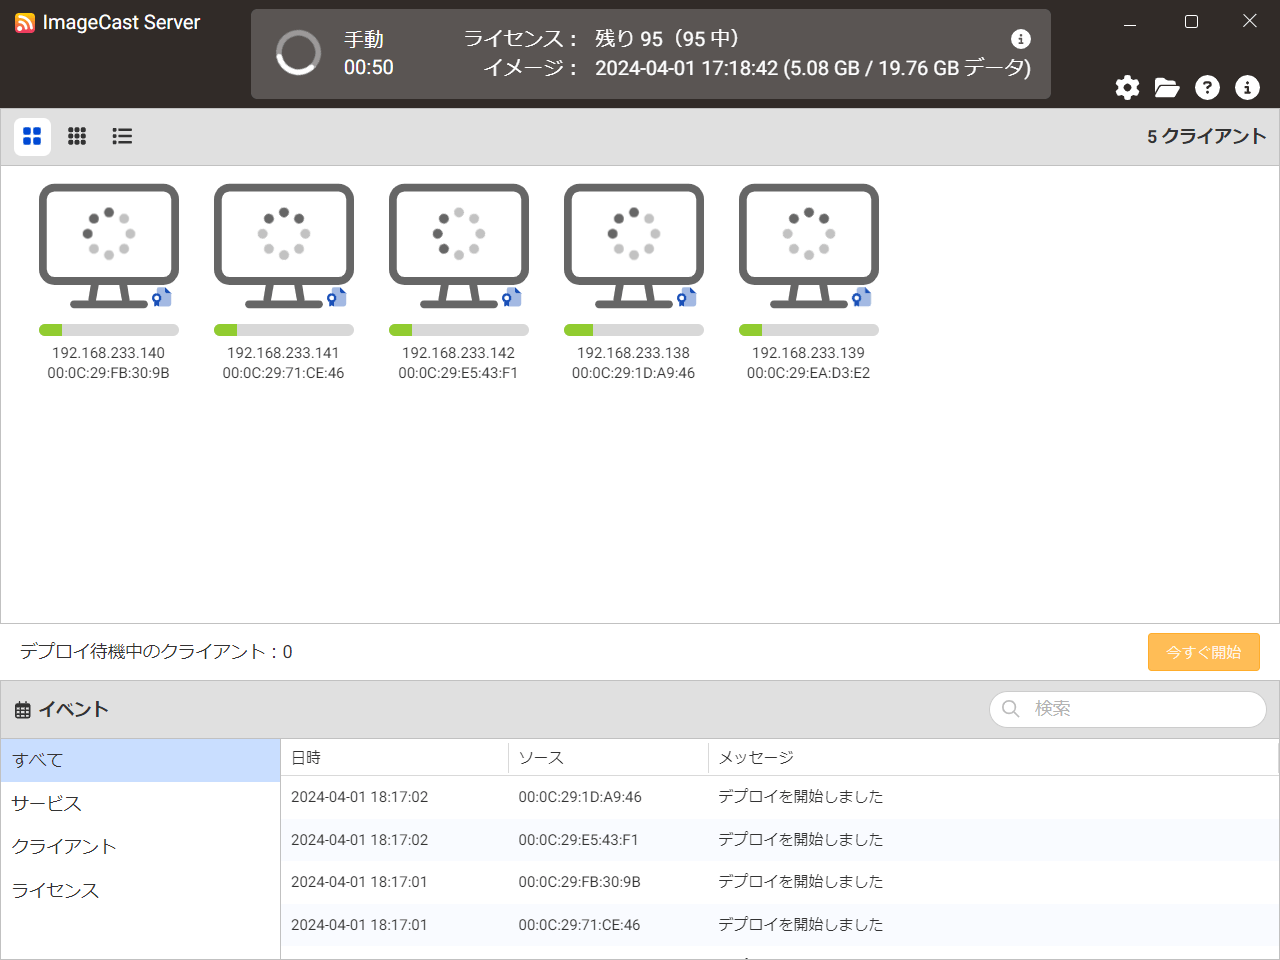This screenshot has height=960, width=1280.
Task: Open settings gear in header
Action: (x=1127, y=88)
